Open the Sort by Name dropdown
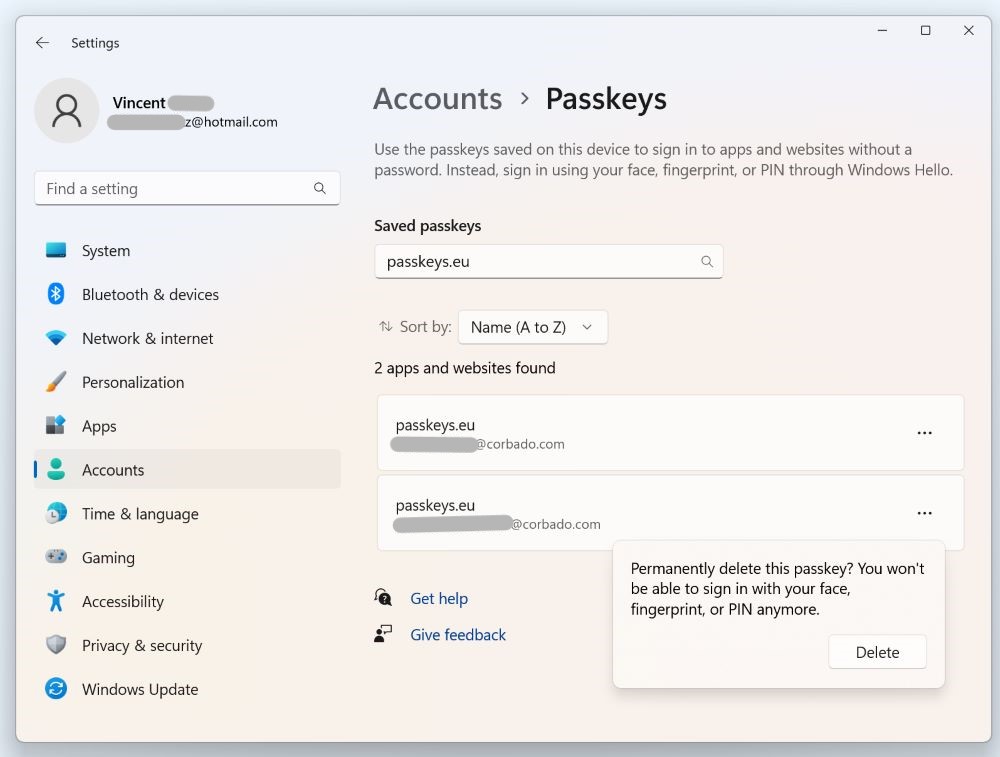The image size is (1000, 757). coord(532,326)
